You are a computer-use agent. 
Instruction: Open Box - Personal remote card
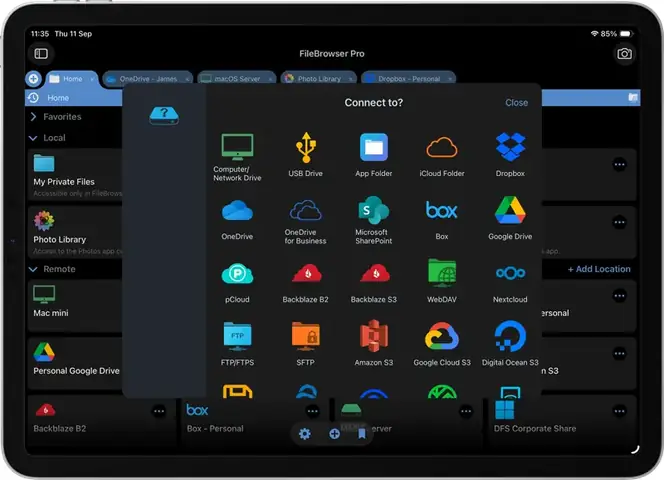coord(254,420)
